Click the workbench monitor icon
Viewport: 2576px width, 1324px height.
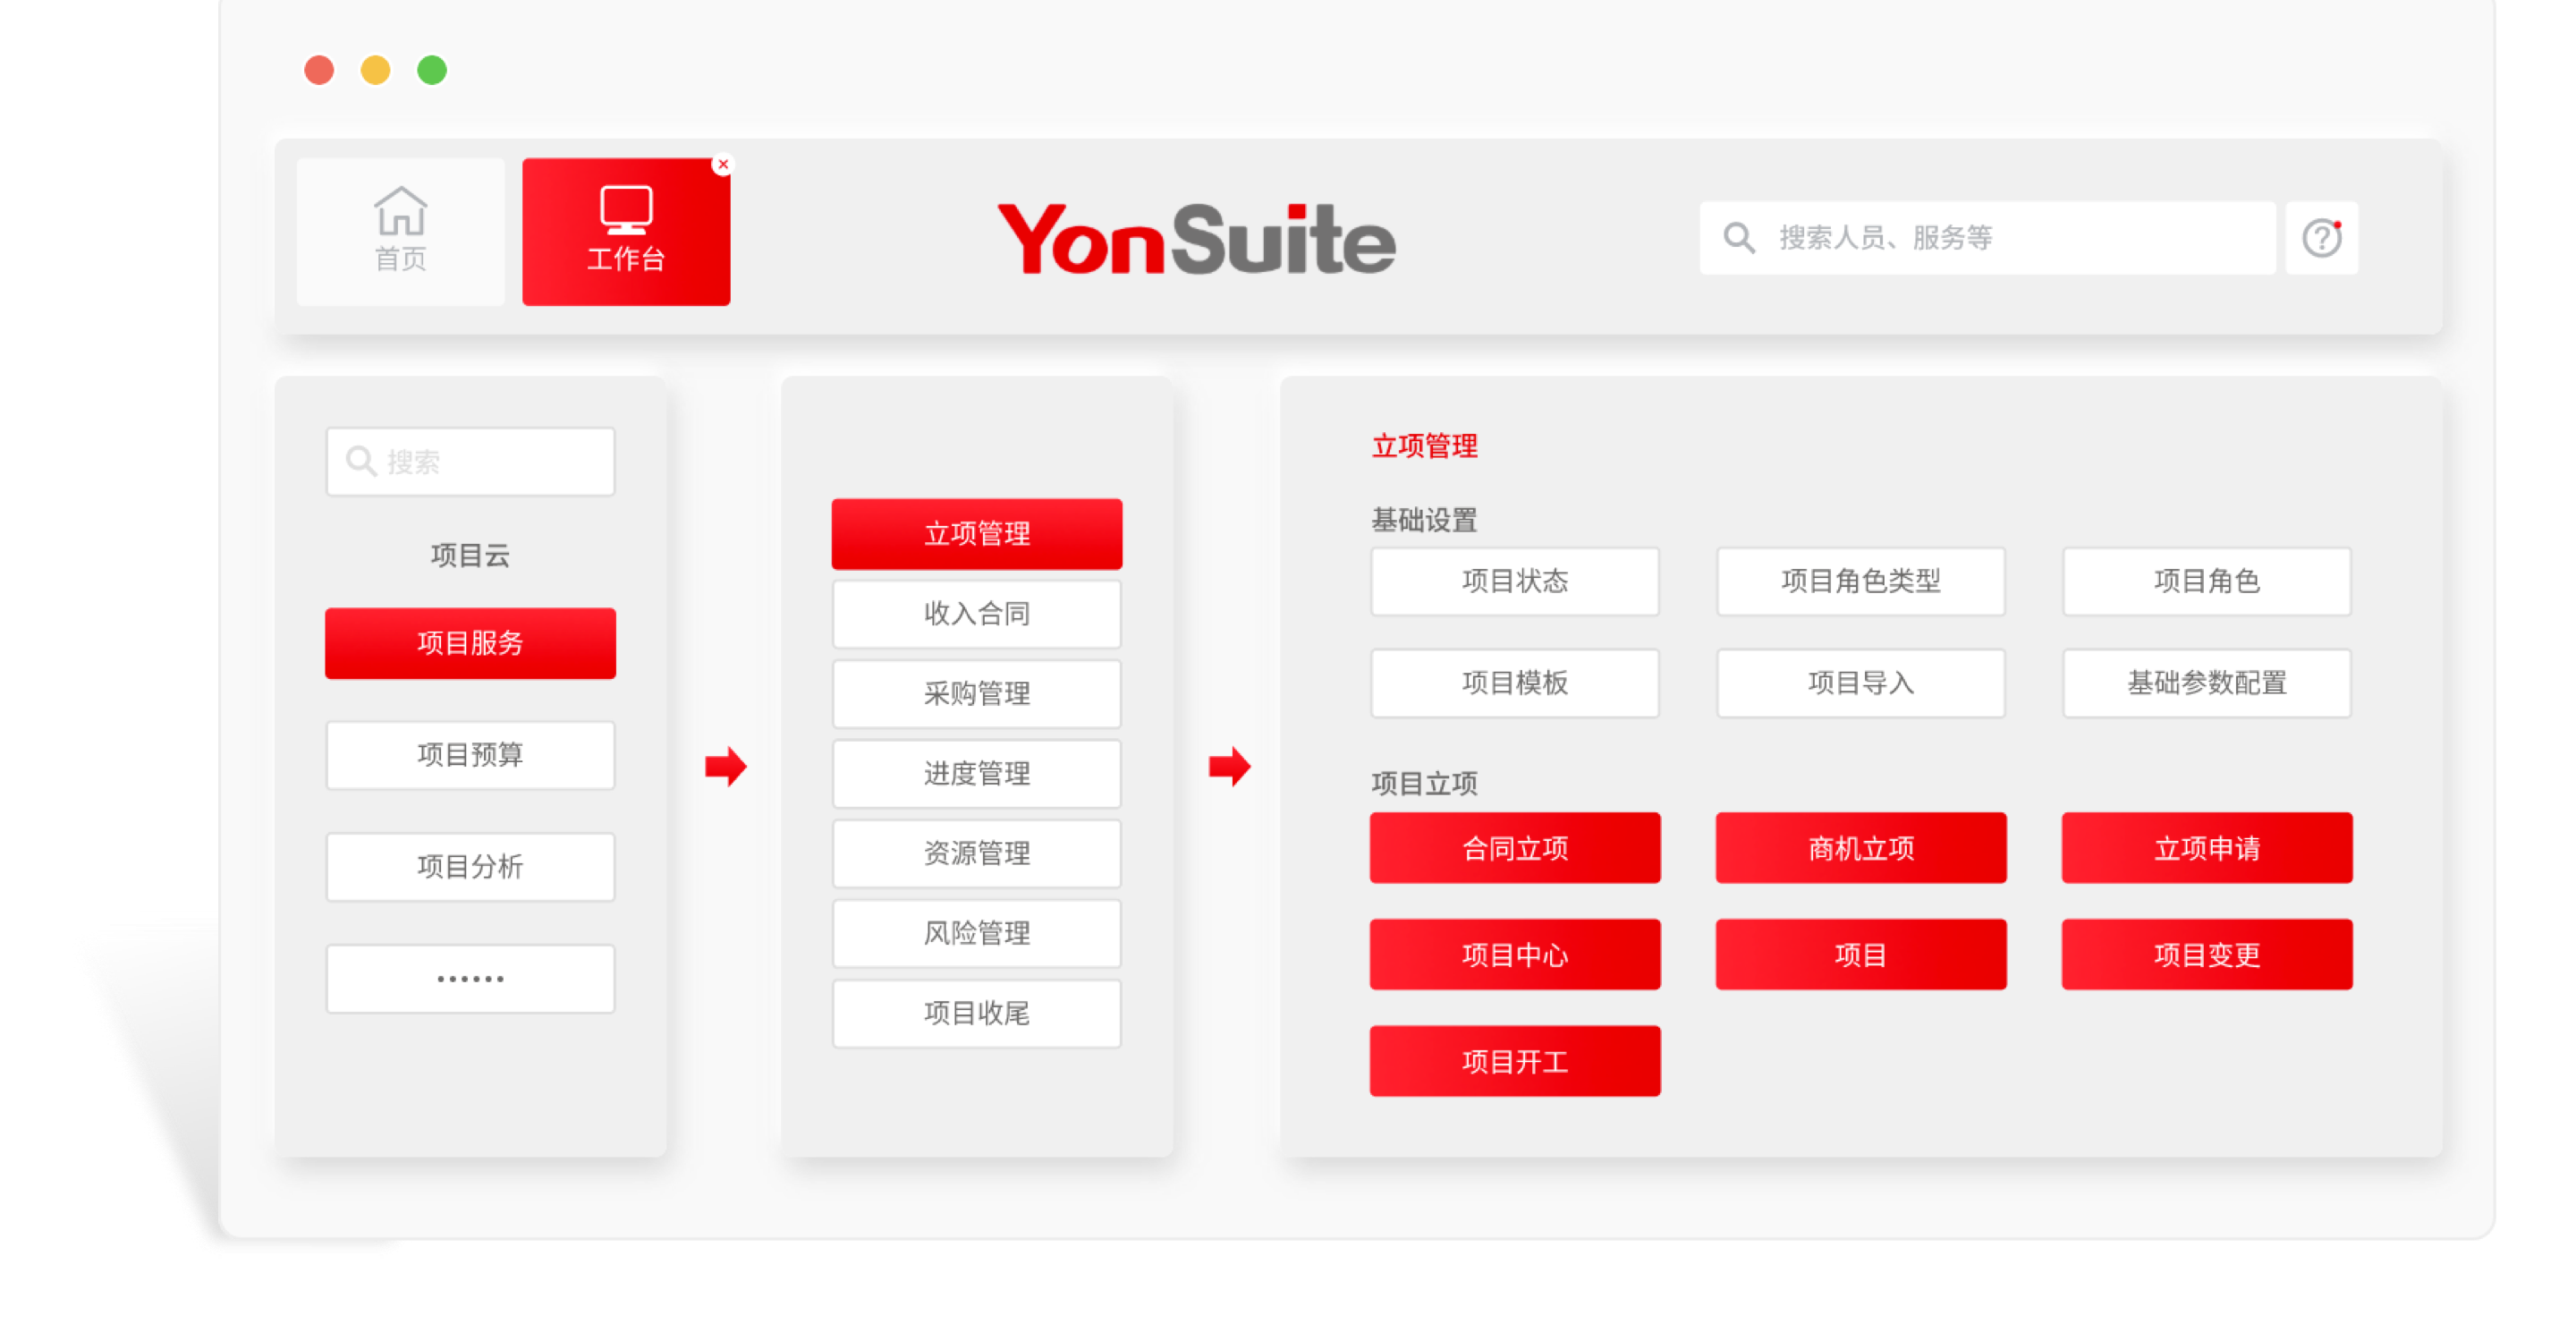point(626,209)
